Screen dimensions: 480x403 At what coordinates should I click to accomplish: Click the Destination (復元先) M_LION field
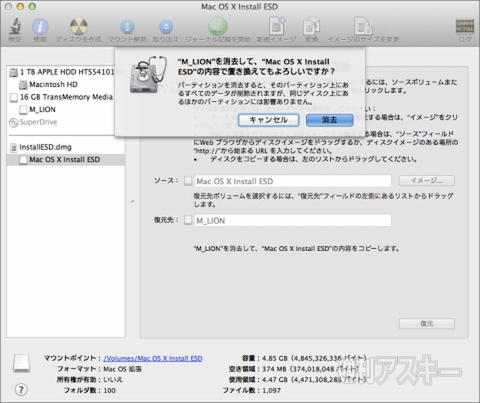(x=293, y=220)
